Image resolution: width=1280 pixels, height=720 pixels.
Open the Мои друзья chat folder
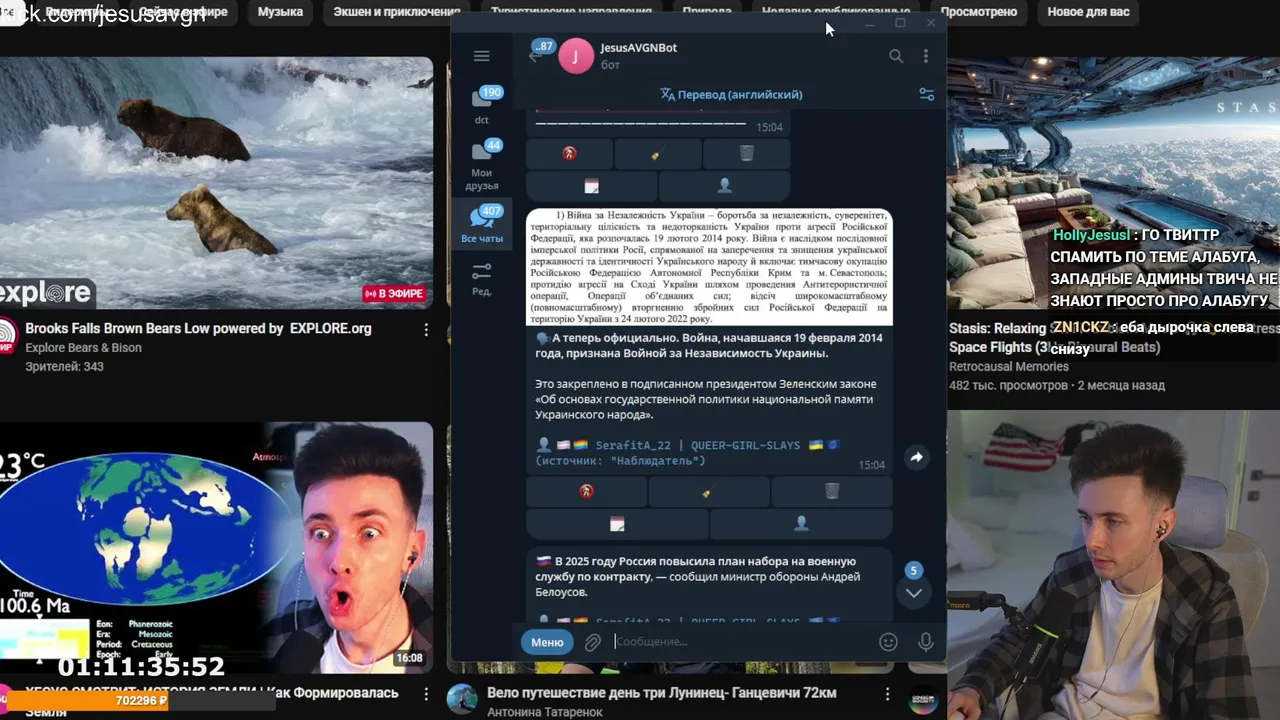482,166
